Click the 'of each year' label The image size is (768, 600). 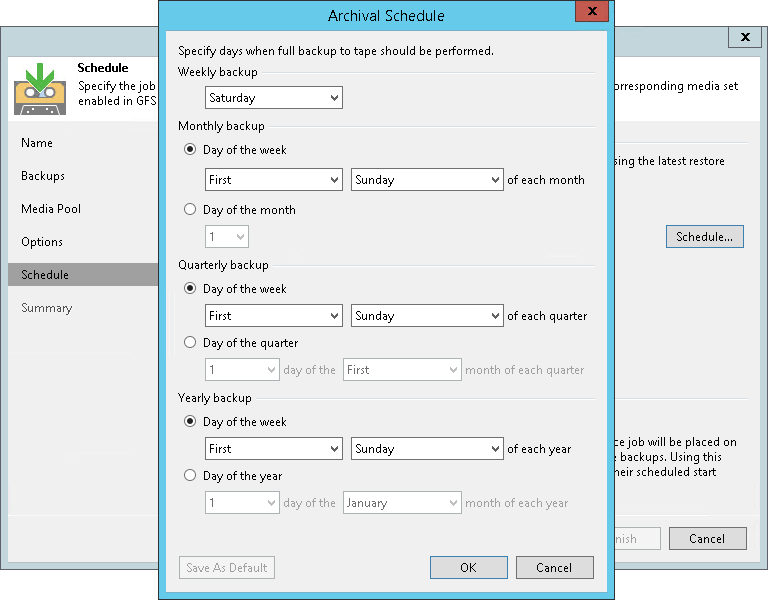tap(539, 449)
